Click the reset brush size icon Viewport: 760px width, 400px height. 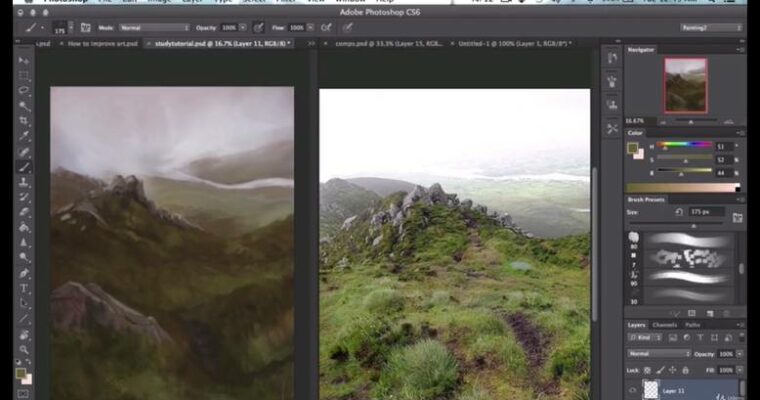(x=679, y=212)
